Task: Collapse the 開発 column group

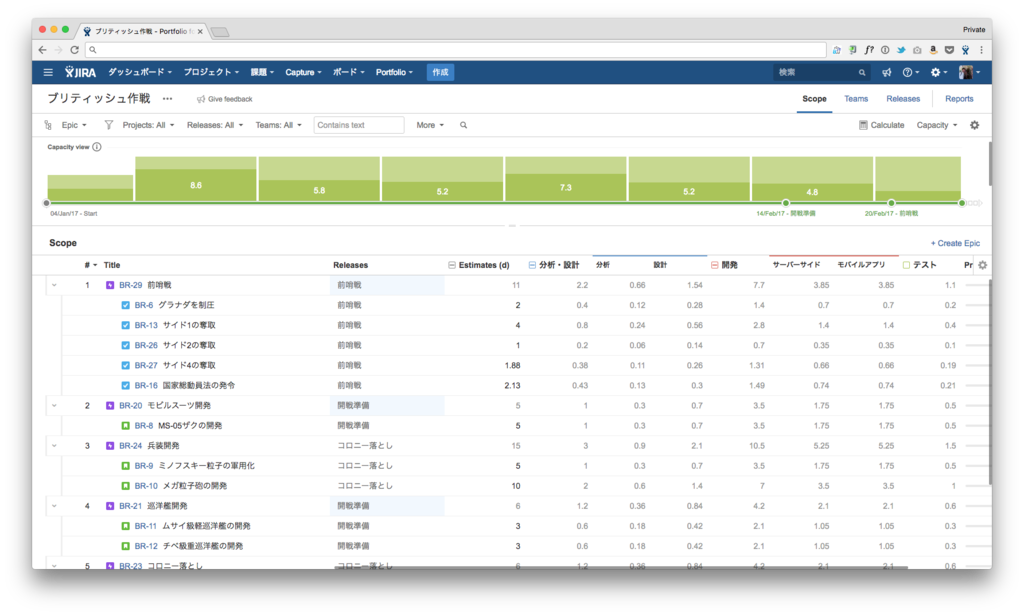Action: click(714, 265)
